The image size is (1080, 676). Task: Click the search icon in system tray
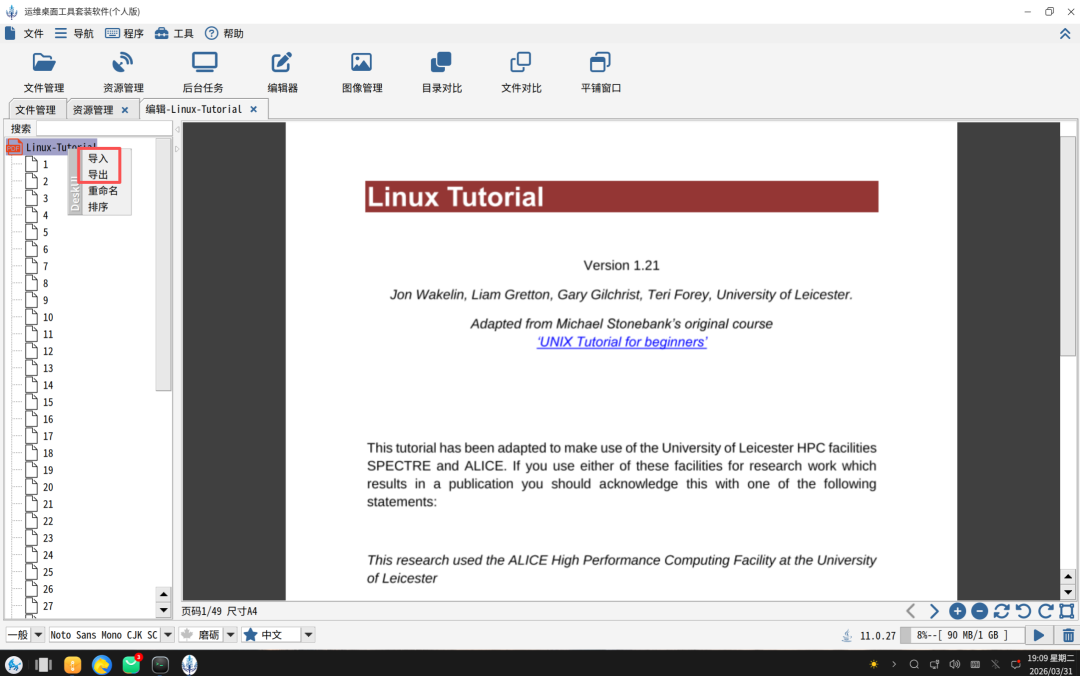[914, 664]
